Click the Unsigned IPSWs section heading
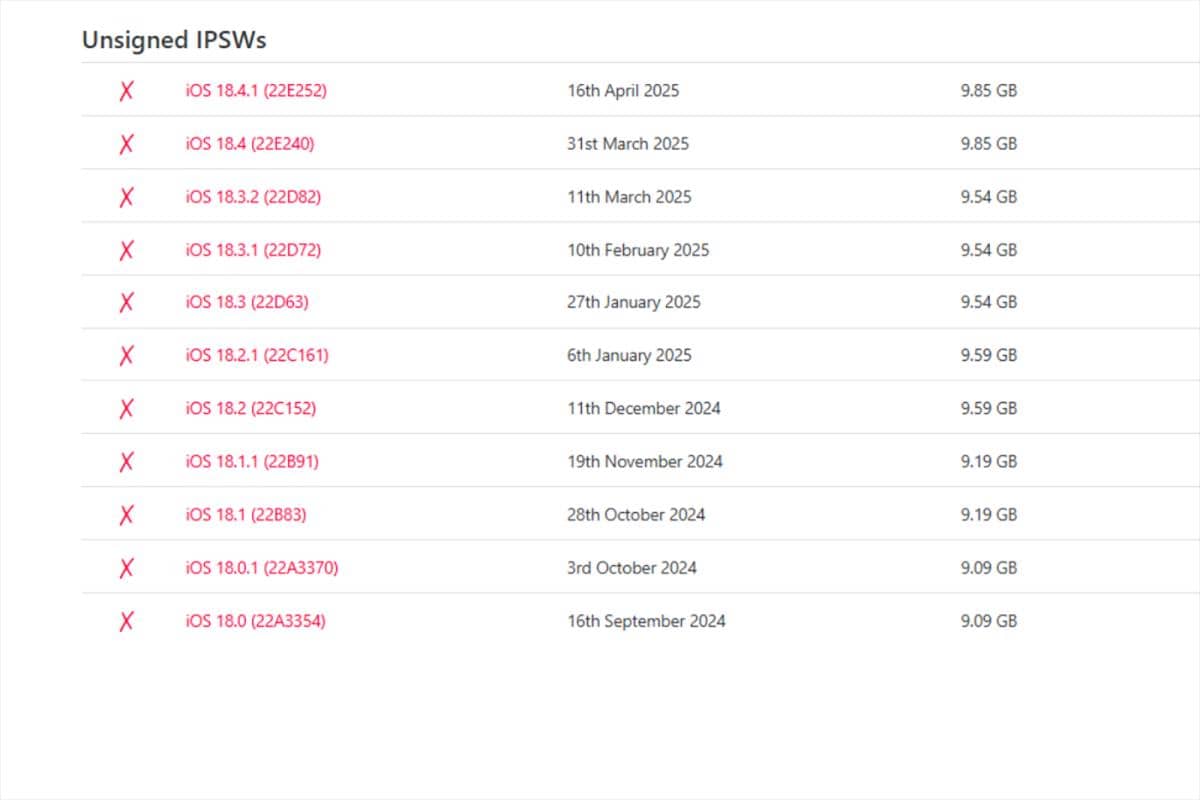The height and width of the screenshot is (800, 1200). (x=173, y=40)
